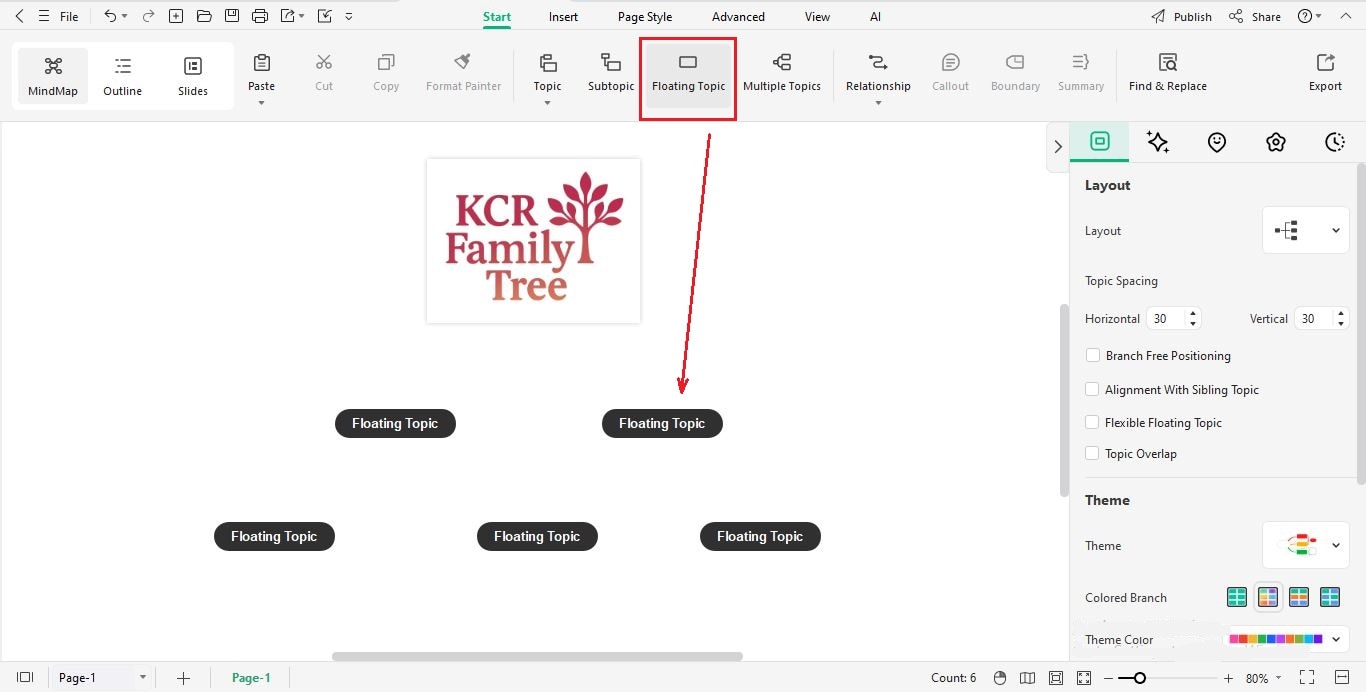The height and width of the screenshot is (692, 1366).
Task: Check Flexible Floating Topic
Action: click(1092, 422)
